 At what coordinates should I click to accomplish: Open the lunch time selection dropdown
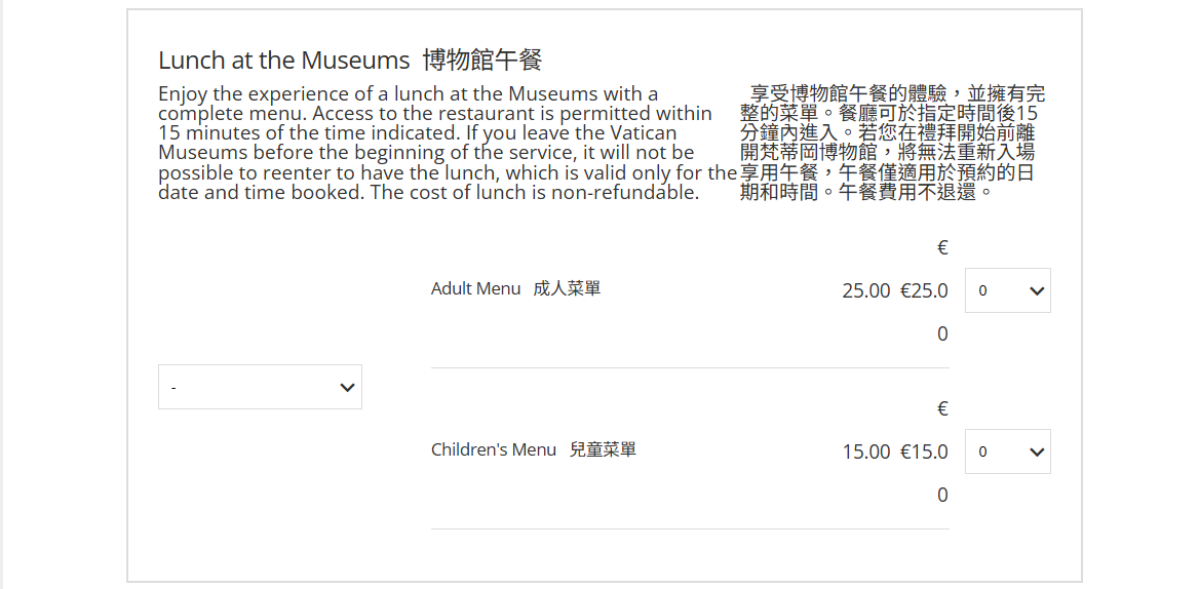tap(259, 387)
